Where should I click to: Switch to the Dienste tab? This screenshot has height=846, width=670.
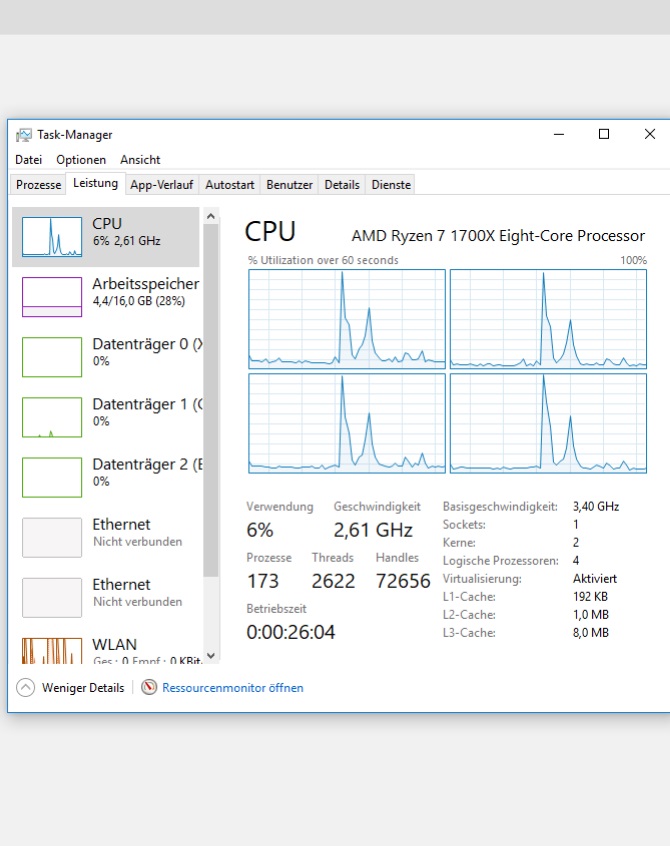click(391, 185)
